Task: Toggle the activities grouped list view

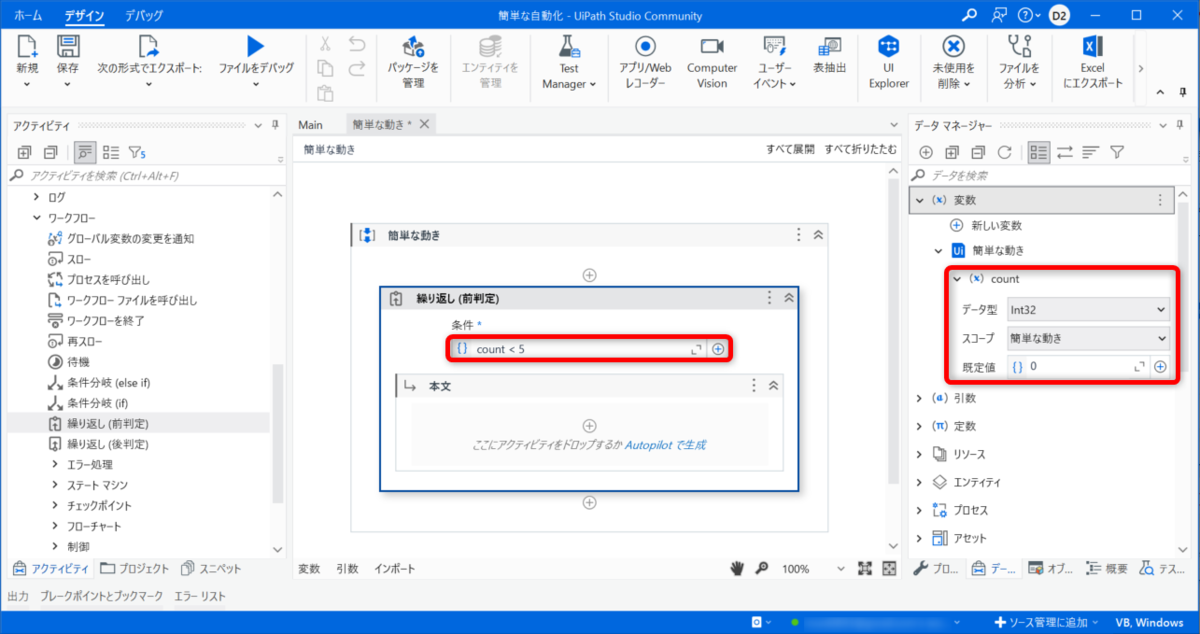Action: tap(111, 152)
